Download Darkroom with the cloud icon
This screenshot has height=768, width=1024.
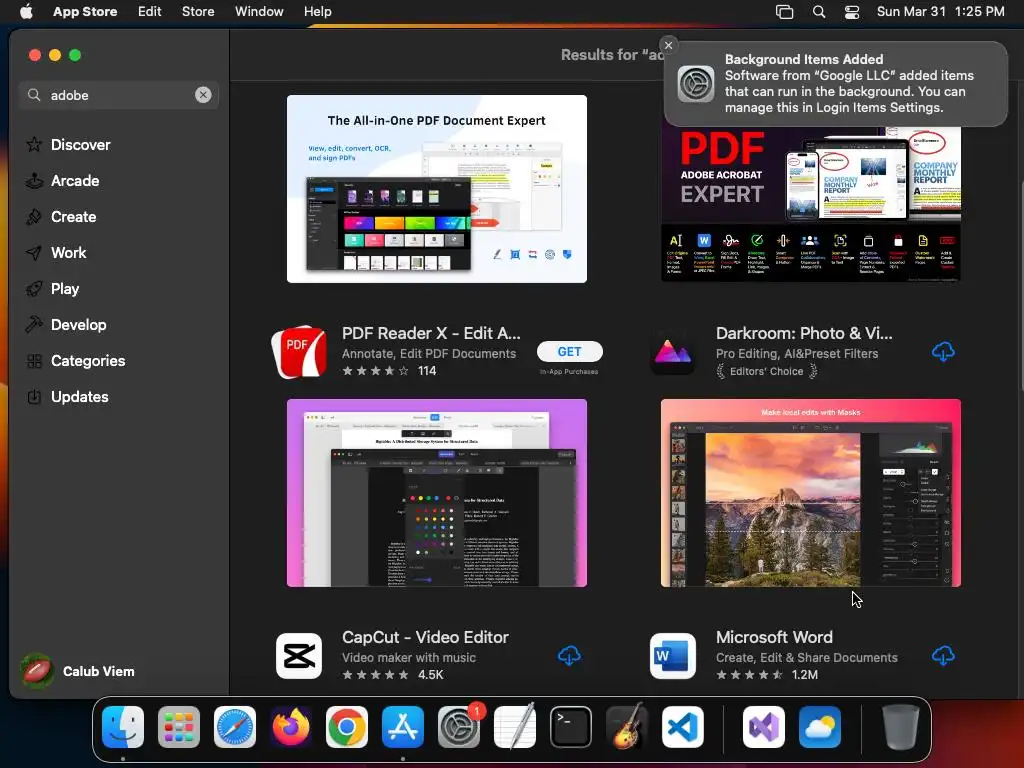click(943, 351)
